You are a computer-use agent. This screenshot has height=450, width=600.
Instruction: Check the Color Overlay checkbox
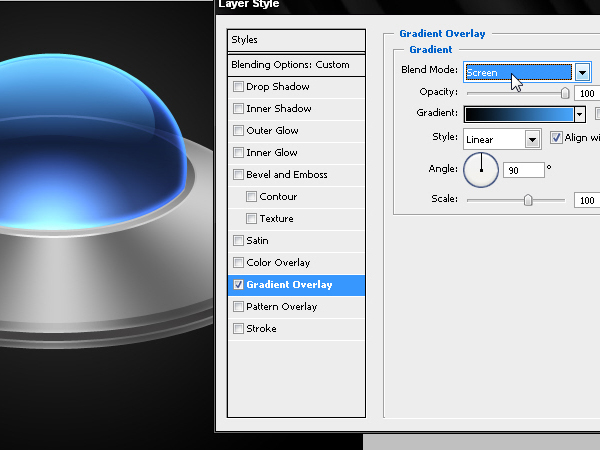238,262
